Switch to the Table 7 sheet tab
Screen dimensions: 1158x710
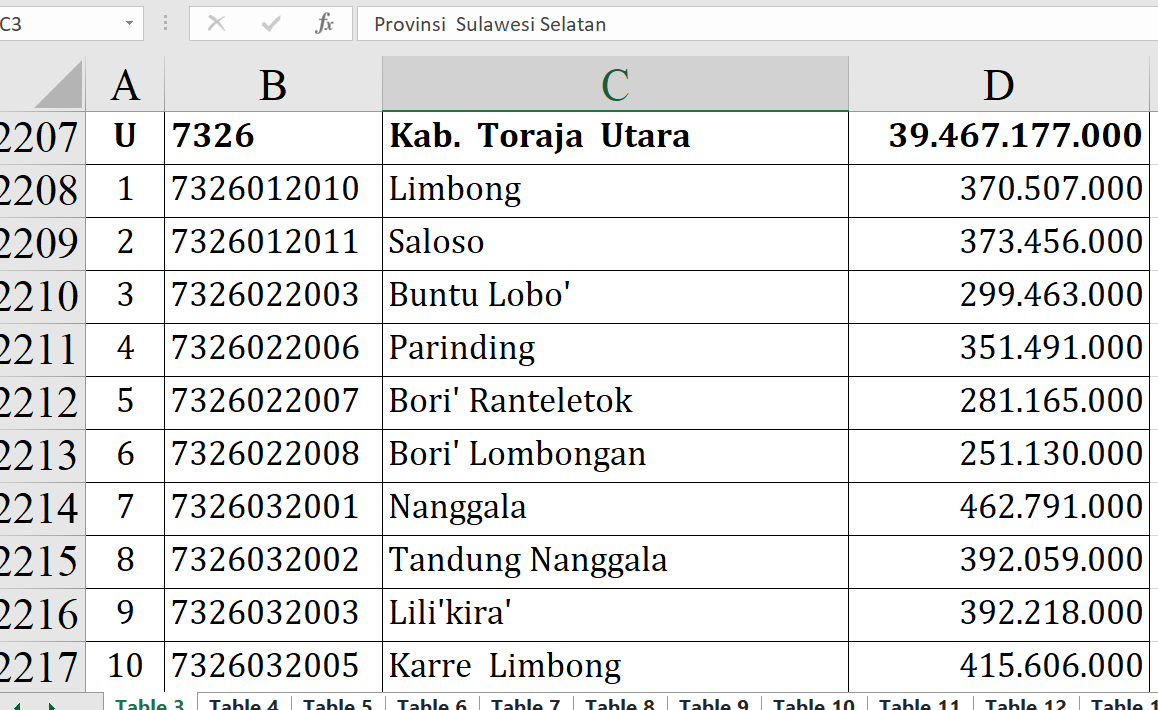526,703
